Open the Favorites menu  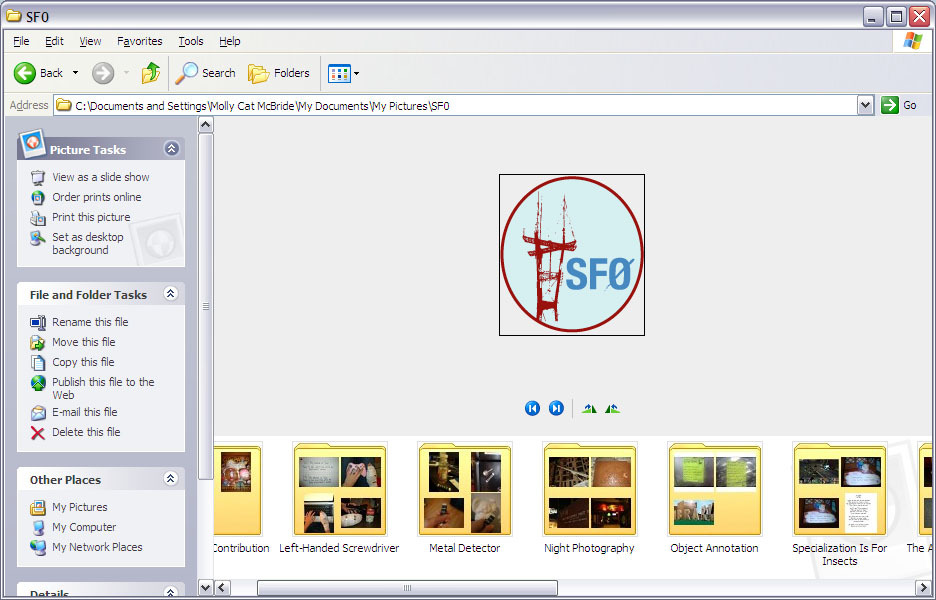point(139,41)
